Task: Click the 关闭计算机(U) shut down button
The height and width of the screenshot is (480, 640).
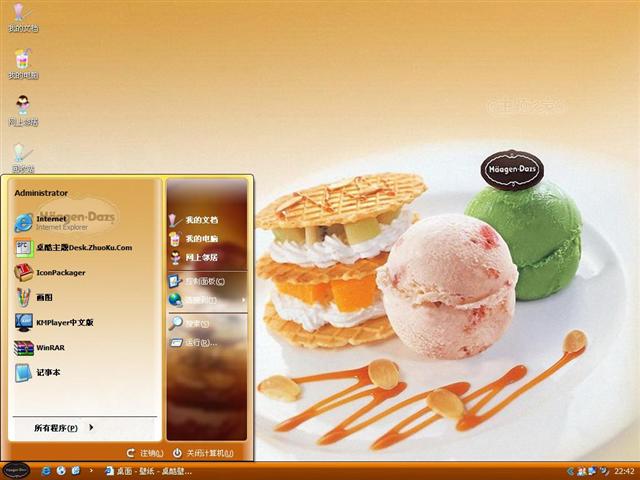Action: click(203, 453)
